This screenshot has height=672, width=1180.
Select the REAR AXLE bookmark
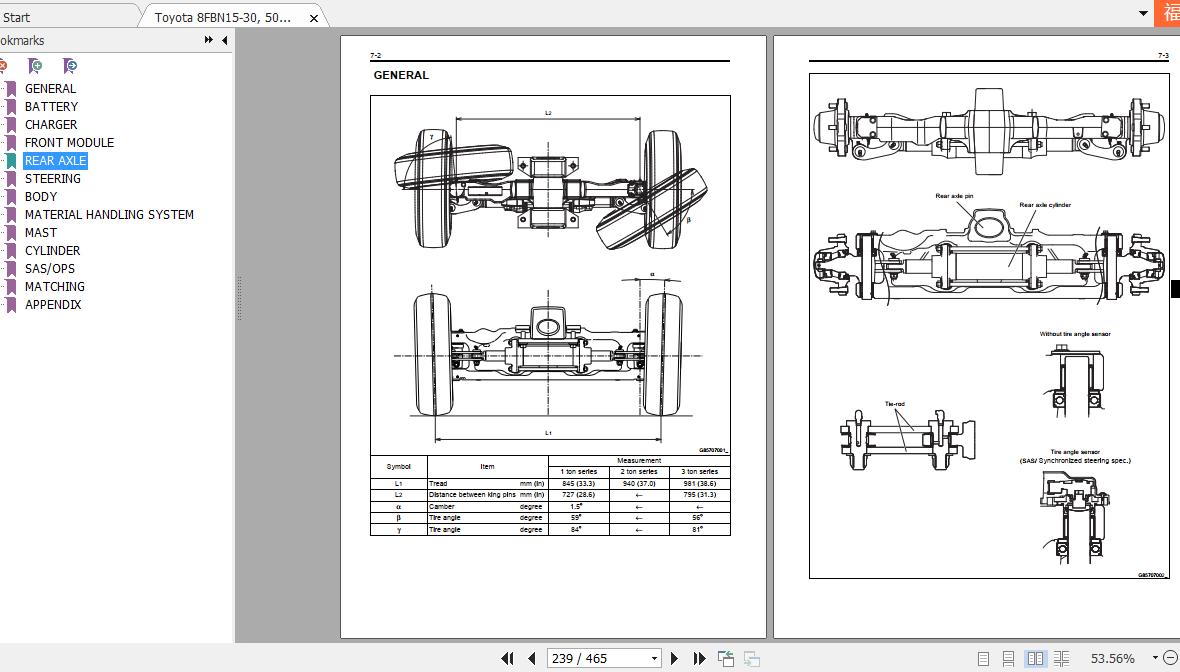pyautogui.click(x=56, y=160)
